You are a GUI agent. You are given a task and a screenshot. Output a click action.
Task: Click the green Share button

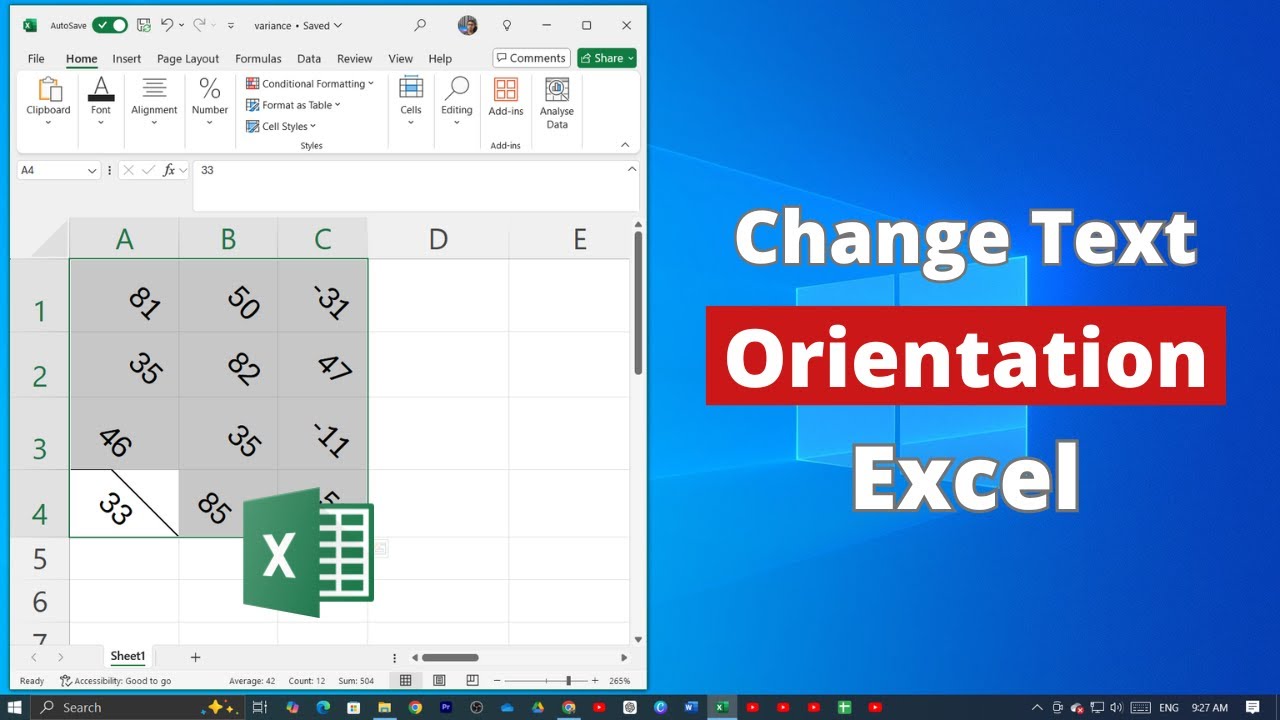click(x=607, y=58)
